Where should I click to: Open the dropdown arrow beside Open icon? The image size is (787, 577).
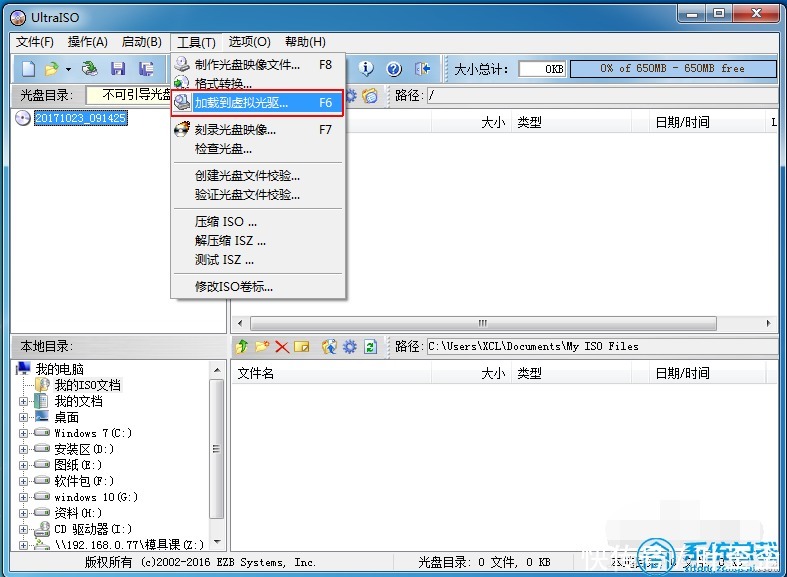pos(68,69)
